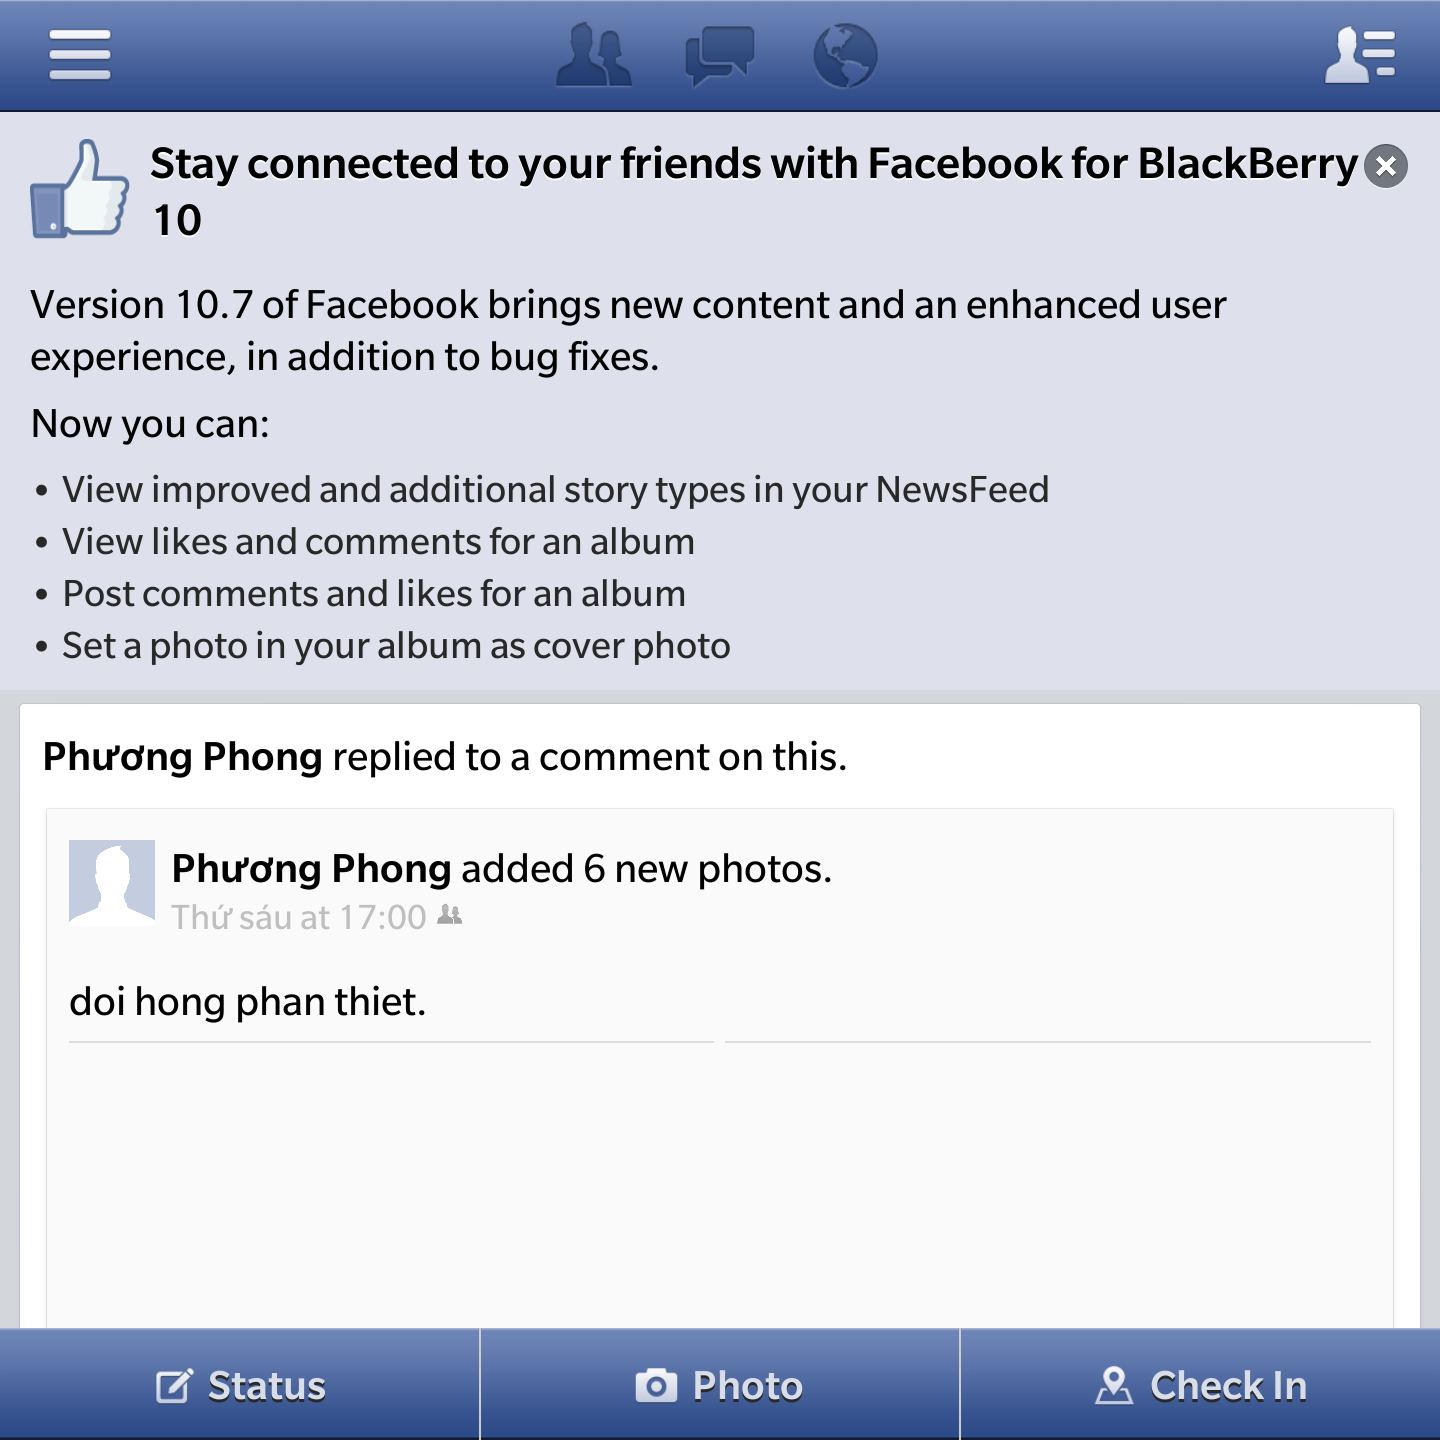Click the update banner headline text
This screenshot has width=1440, height=1440.
click(754, 191)
